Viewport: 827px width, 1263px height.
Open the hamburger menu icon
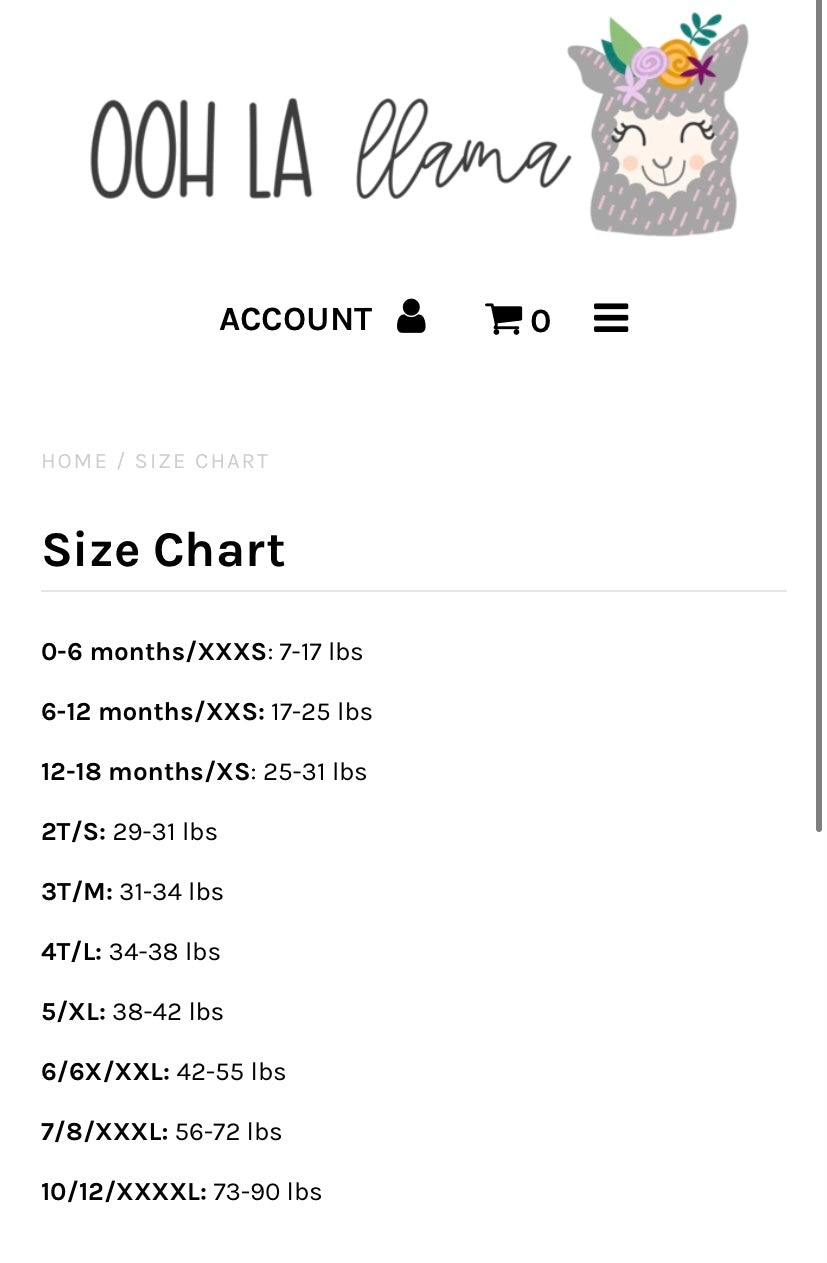tap(611, 319)
